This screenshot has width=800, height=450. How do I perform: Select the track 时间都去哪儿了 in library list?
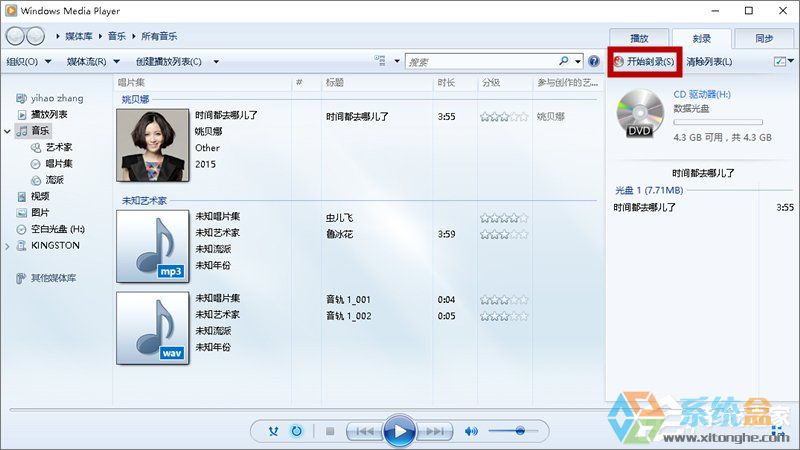pyautogui.click(x=358, y=117)
